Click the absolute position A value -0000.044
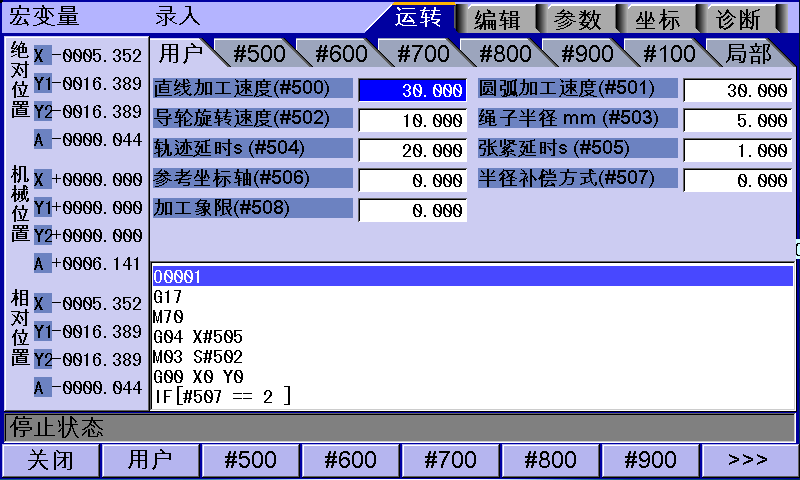The width and height of the screenshot is (800, 480). [x=97, y=139]
